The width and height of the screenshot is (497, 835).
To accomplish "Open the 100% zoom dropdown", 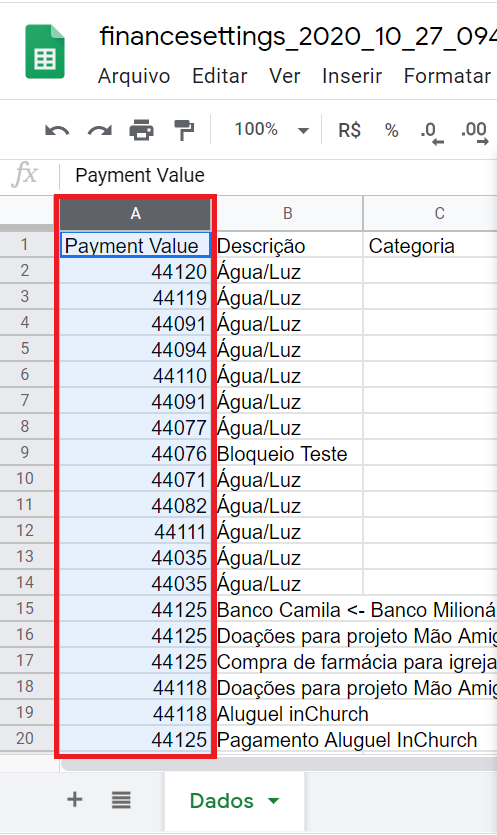I will click(272, 129).
